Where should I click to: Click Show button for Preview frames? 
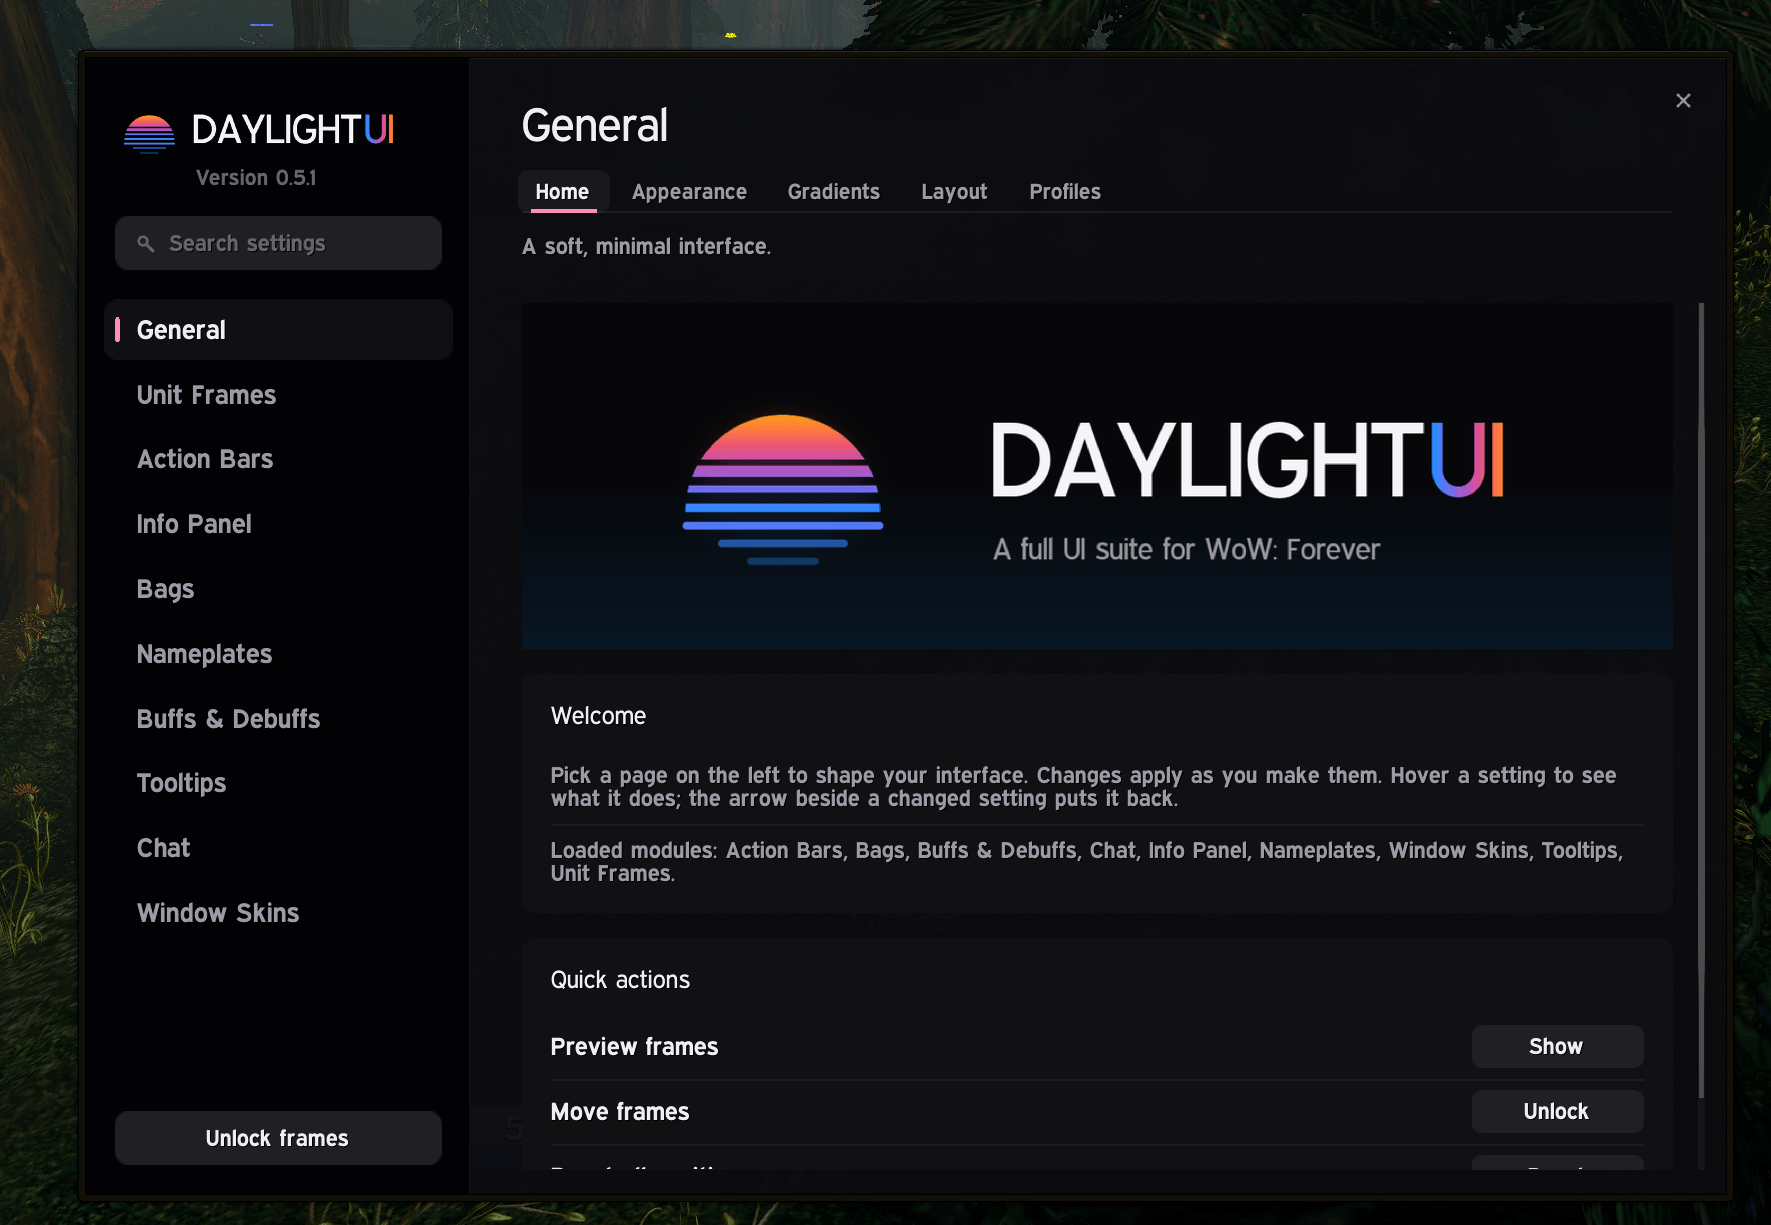click(1557, 1046)
